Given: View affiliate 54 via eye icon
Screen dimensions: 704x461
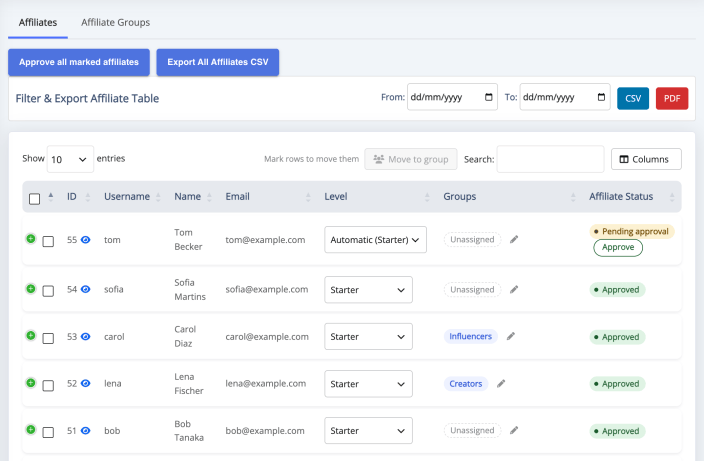Looking at the screenshot, I should click(x=85, y=289).
